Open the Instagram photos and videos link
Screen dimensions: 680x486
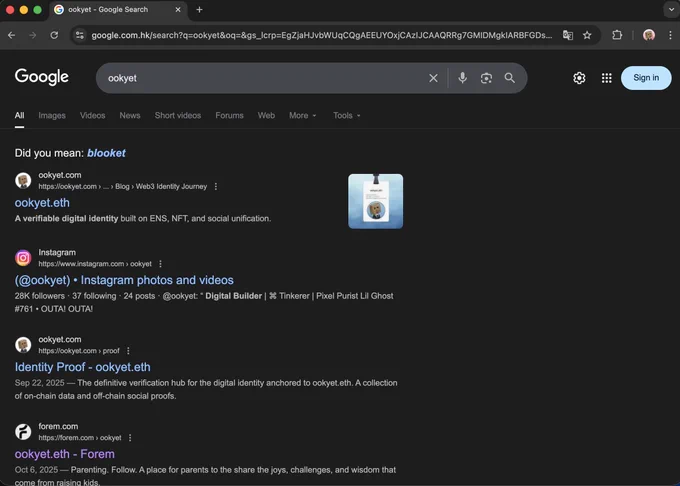coord(124,280)
